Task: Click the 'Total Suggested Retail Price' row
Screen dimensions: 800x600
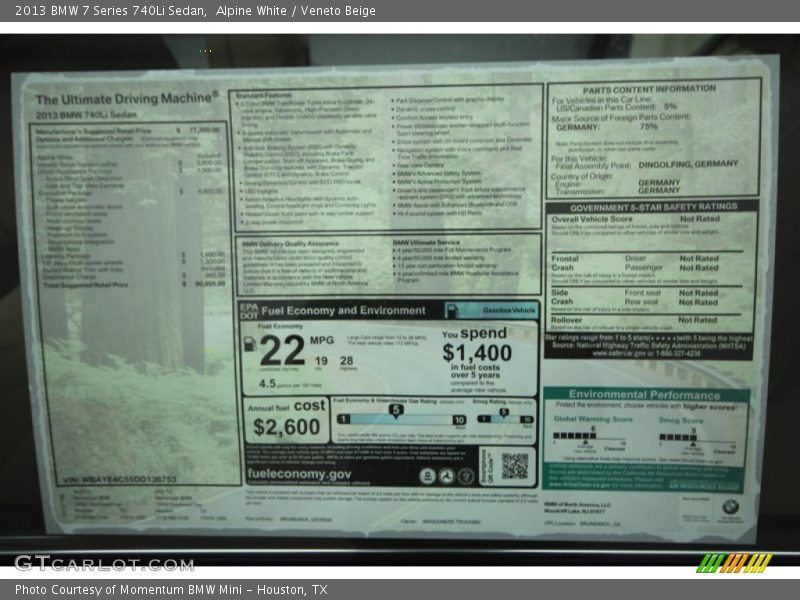Action: coord(134,285)
